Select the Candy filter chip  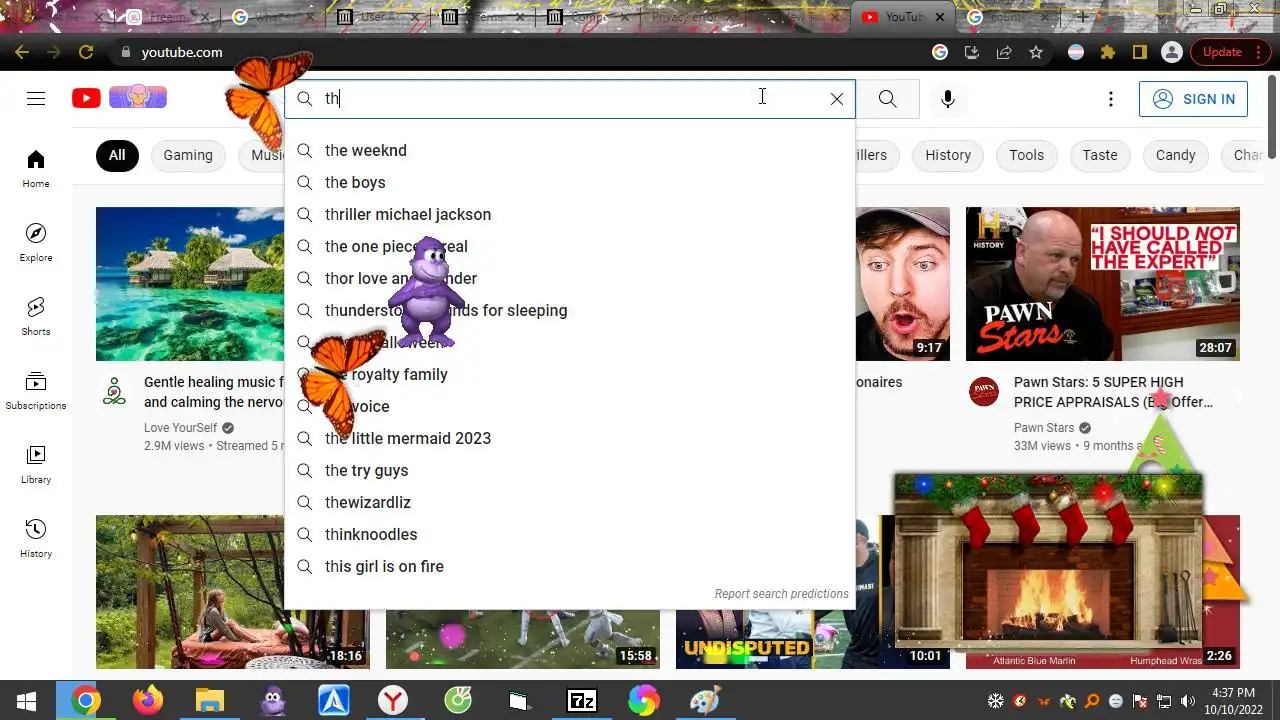pyautogui.click(x=1175, y=155)
